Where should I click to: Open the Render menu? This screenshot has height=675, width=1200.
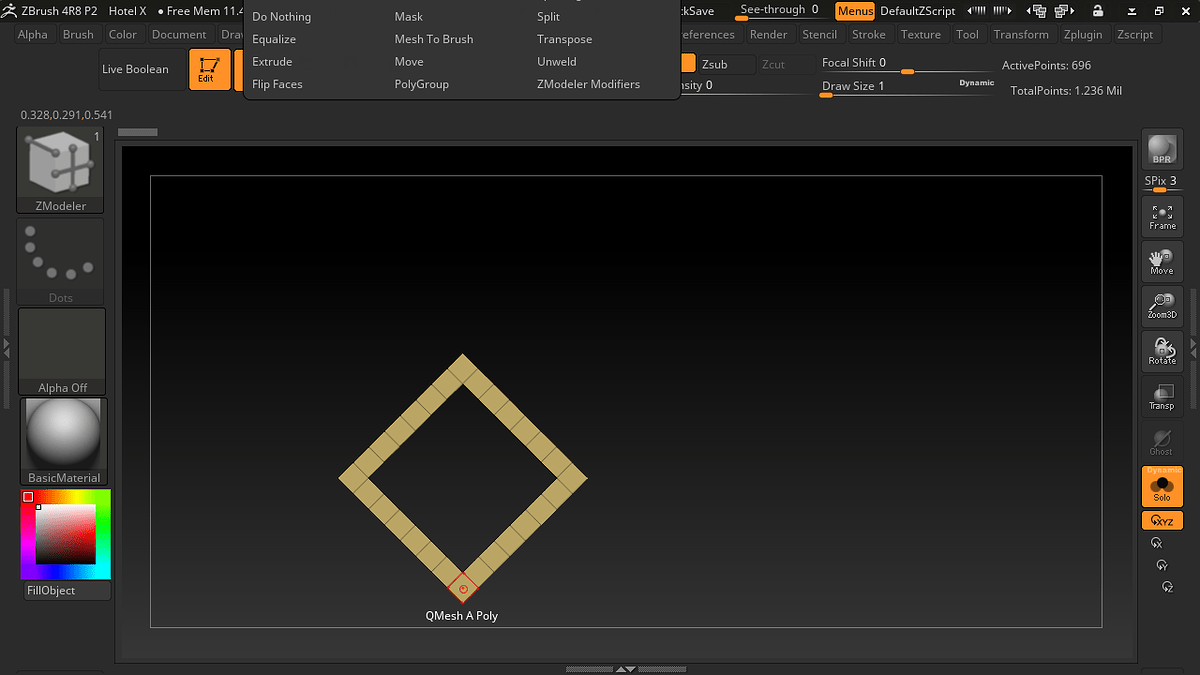769,34
